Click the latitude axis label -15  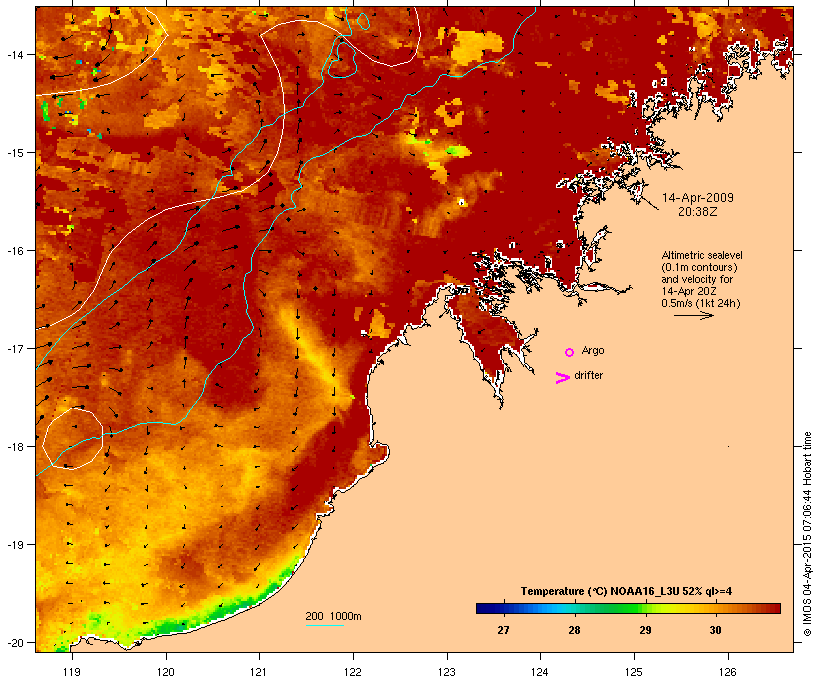point(15,153)
